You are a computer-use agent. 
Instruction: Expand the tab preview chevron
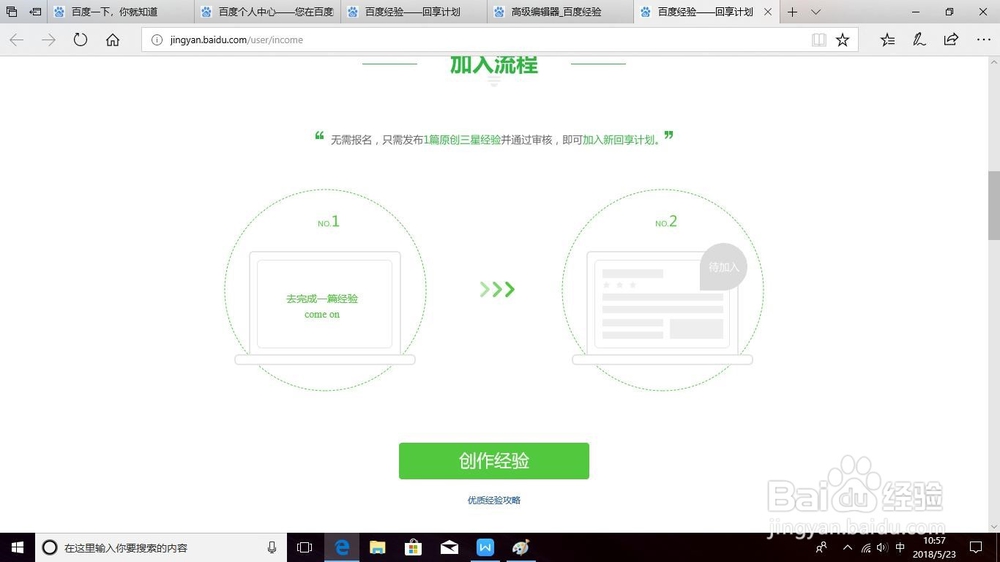pyautogui.click(x=816, y=11)
